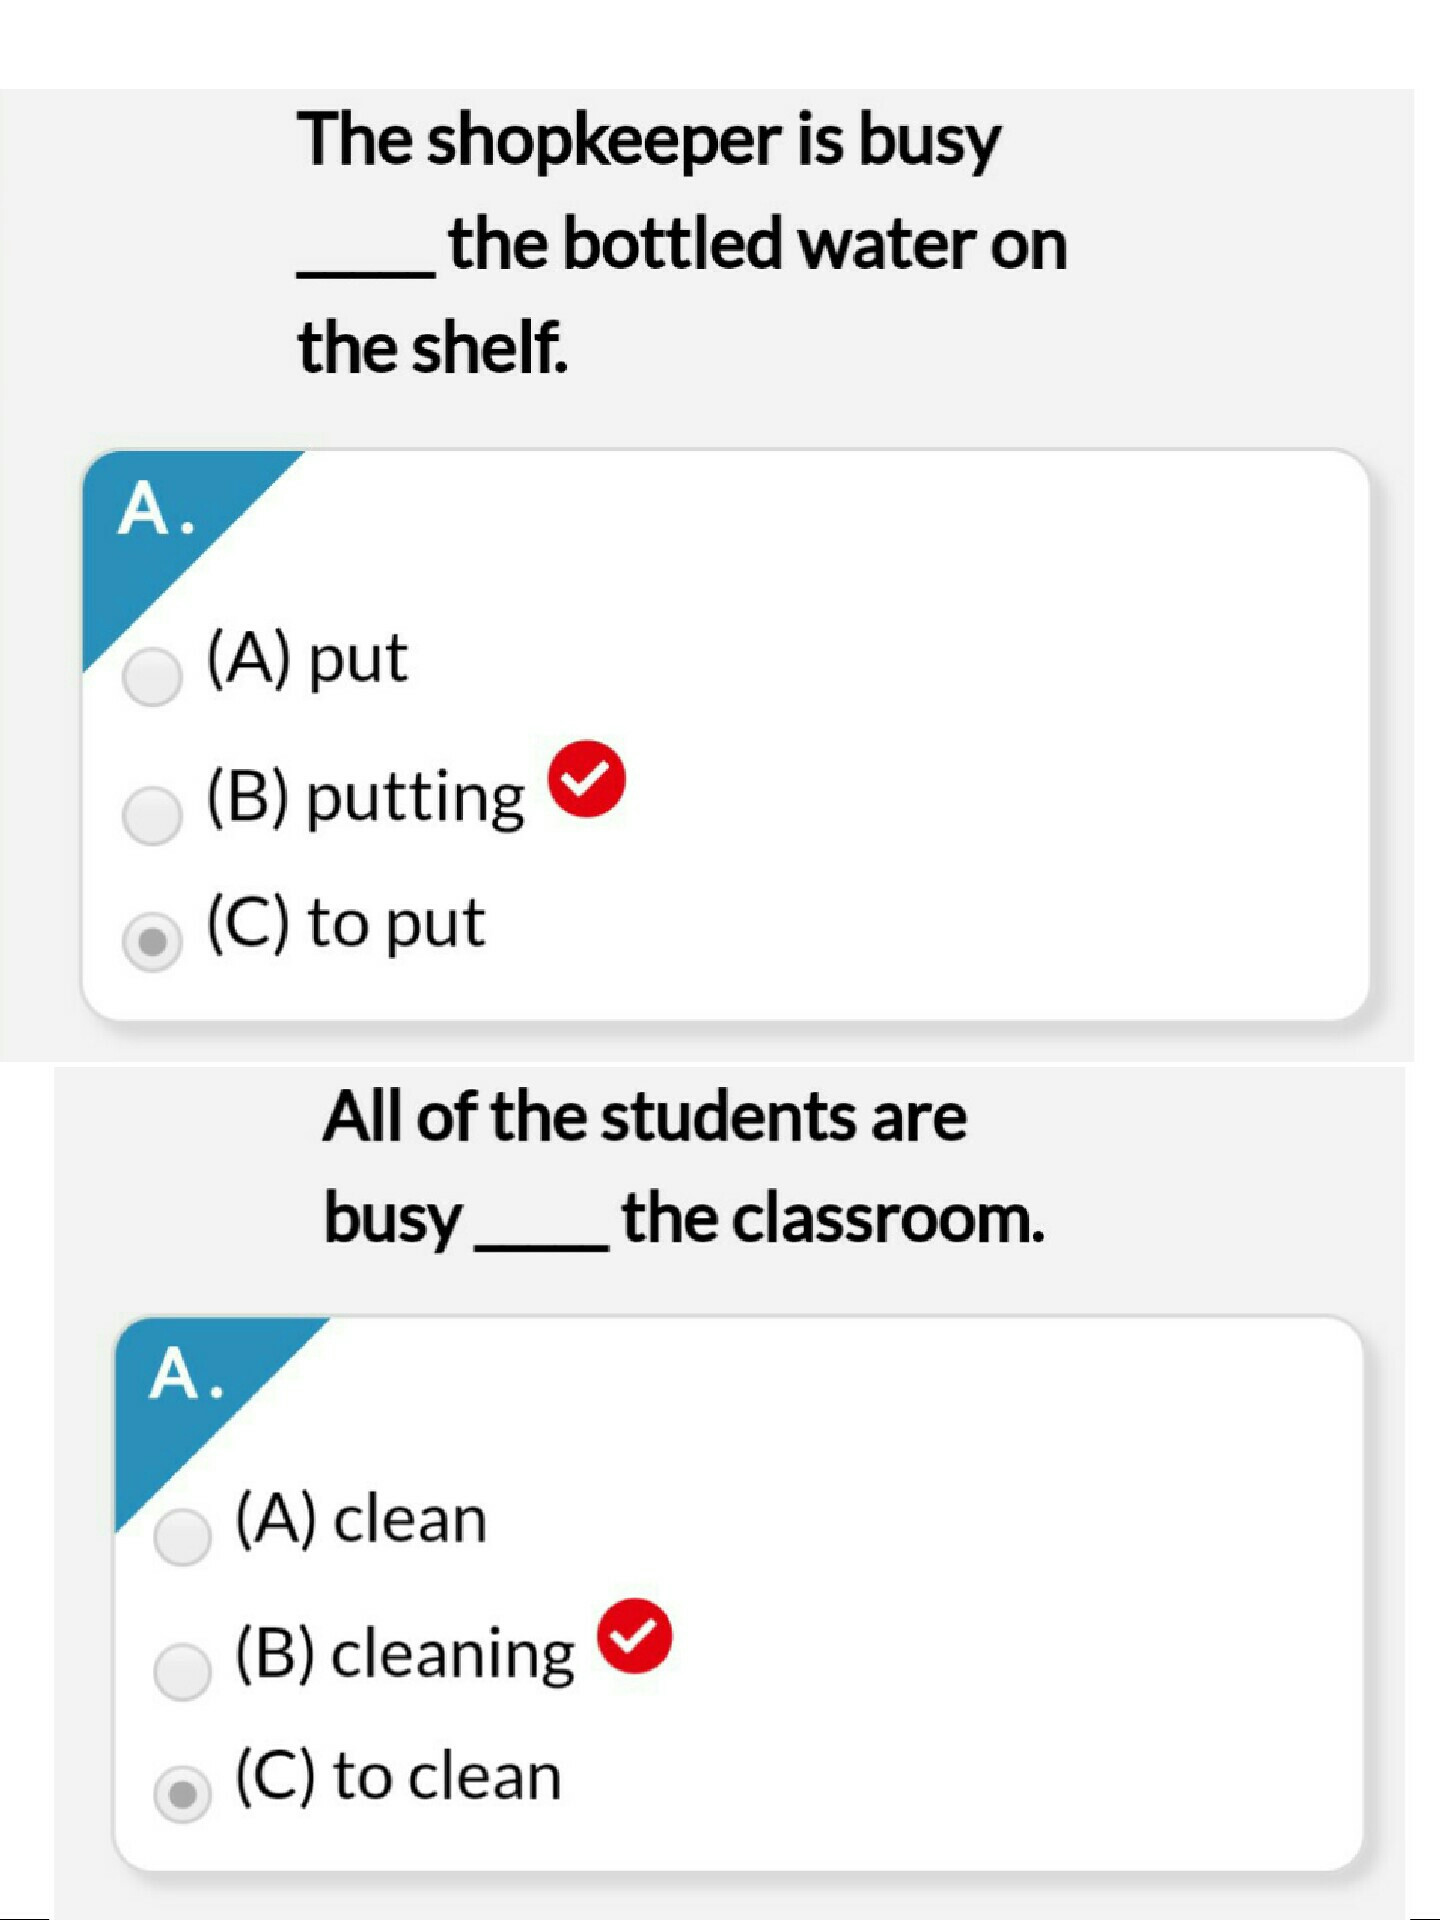The image size is (1440, 1920).
Task: Select radio button for (B) putting
Action: click(x=152, y=814)
